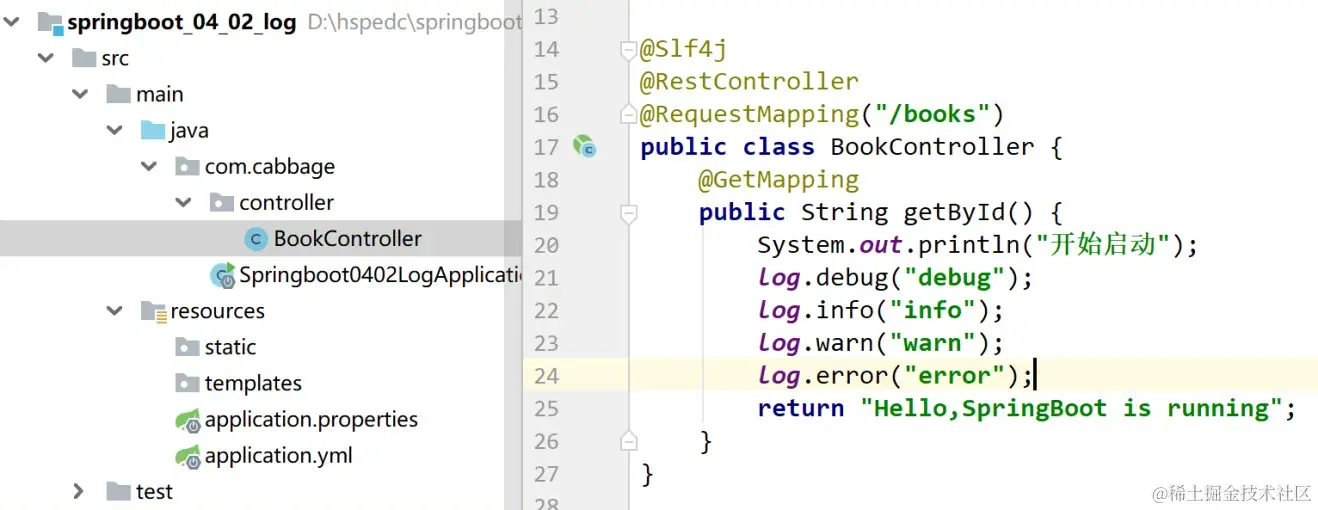Image resolution: width=1318 pixels, height=510 pixels.
Task: Click the return keyword on line 25
Action: coord(800,408)
